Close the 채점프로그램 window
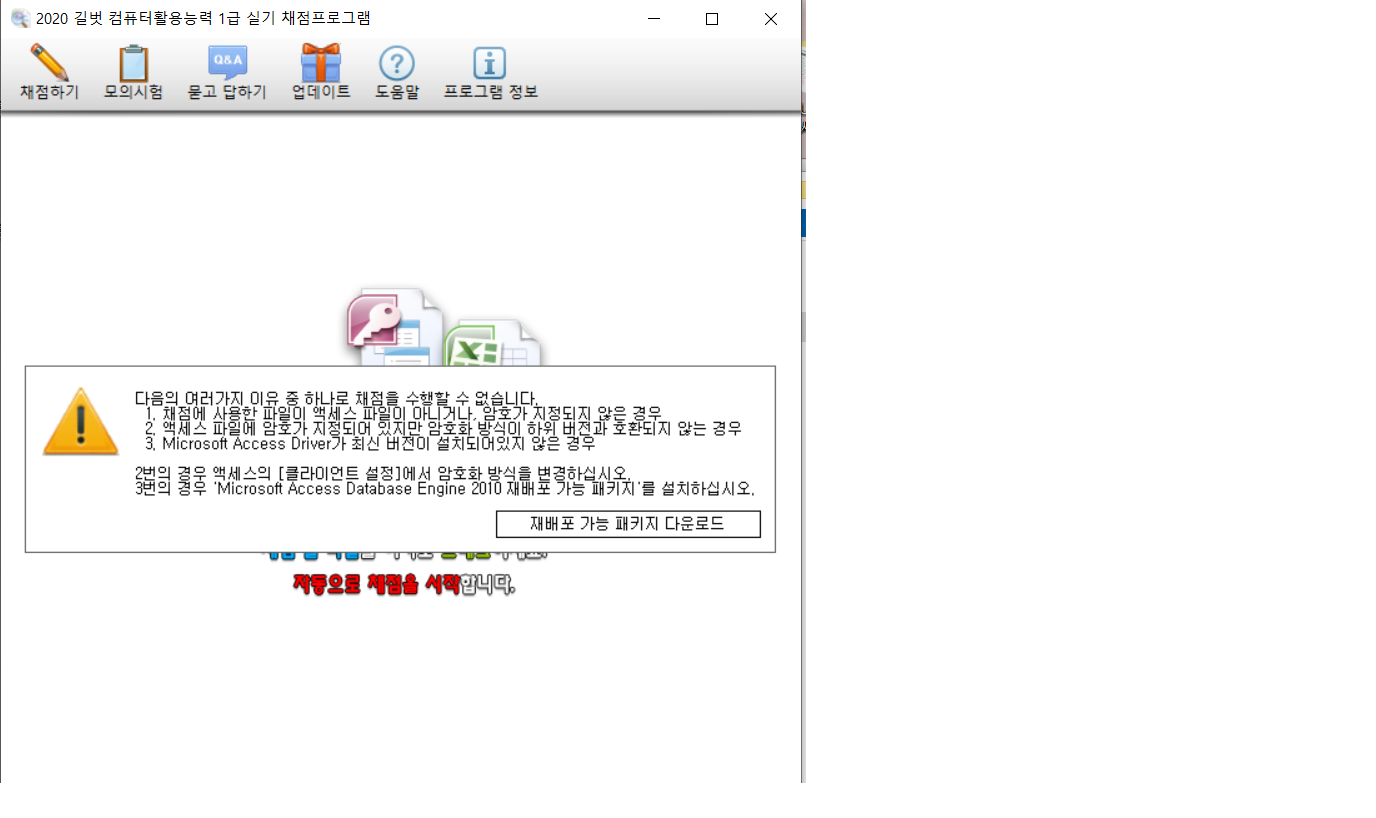The width and height of the screenshot is (1376, 818). [x=770, y=19]
